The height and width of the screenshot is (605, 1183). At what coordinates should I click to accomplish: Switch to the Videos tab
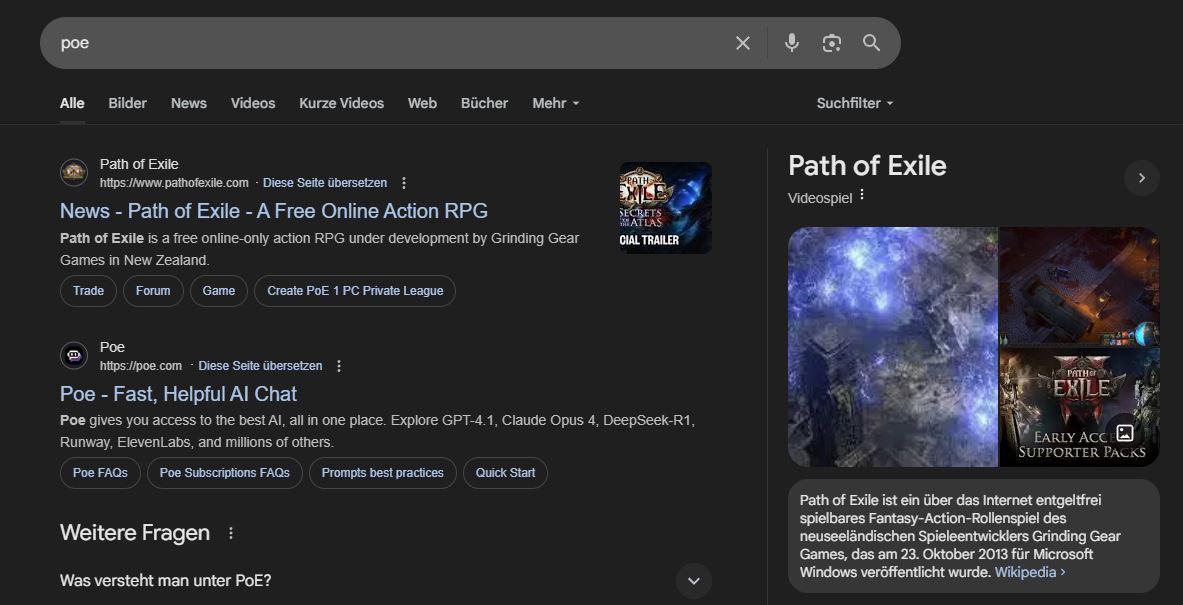tap(253, 103)
